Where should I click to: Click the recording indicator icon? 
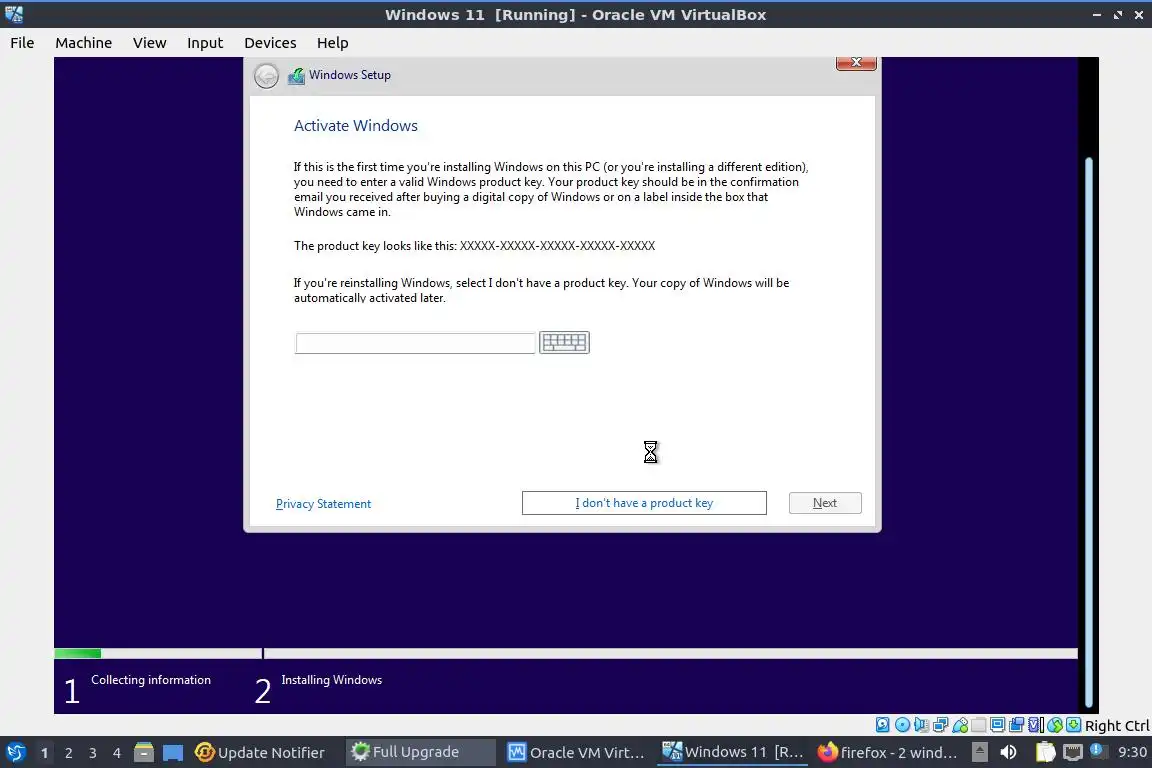click(x=1017, y=725)
